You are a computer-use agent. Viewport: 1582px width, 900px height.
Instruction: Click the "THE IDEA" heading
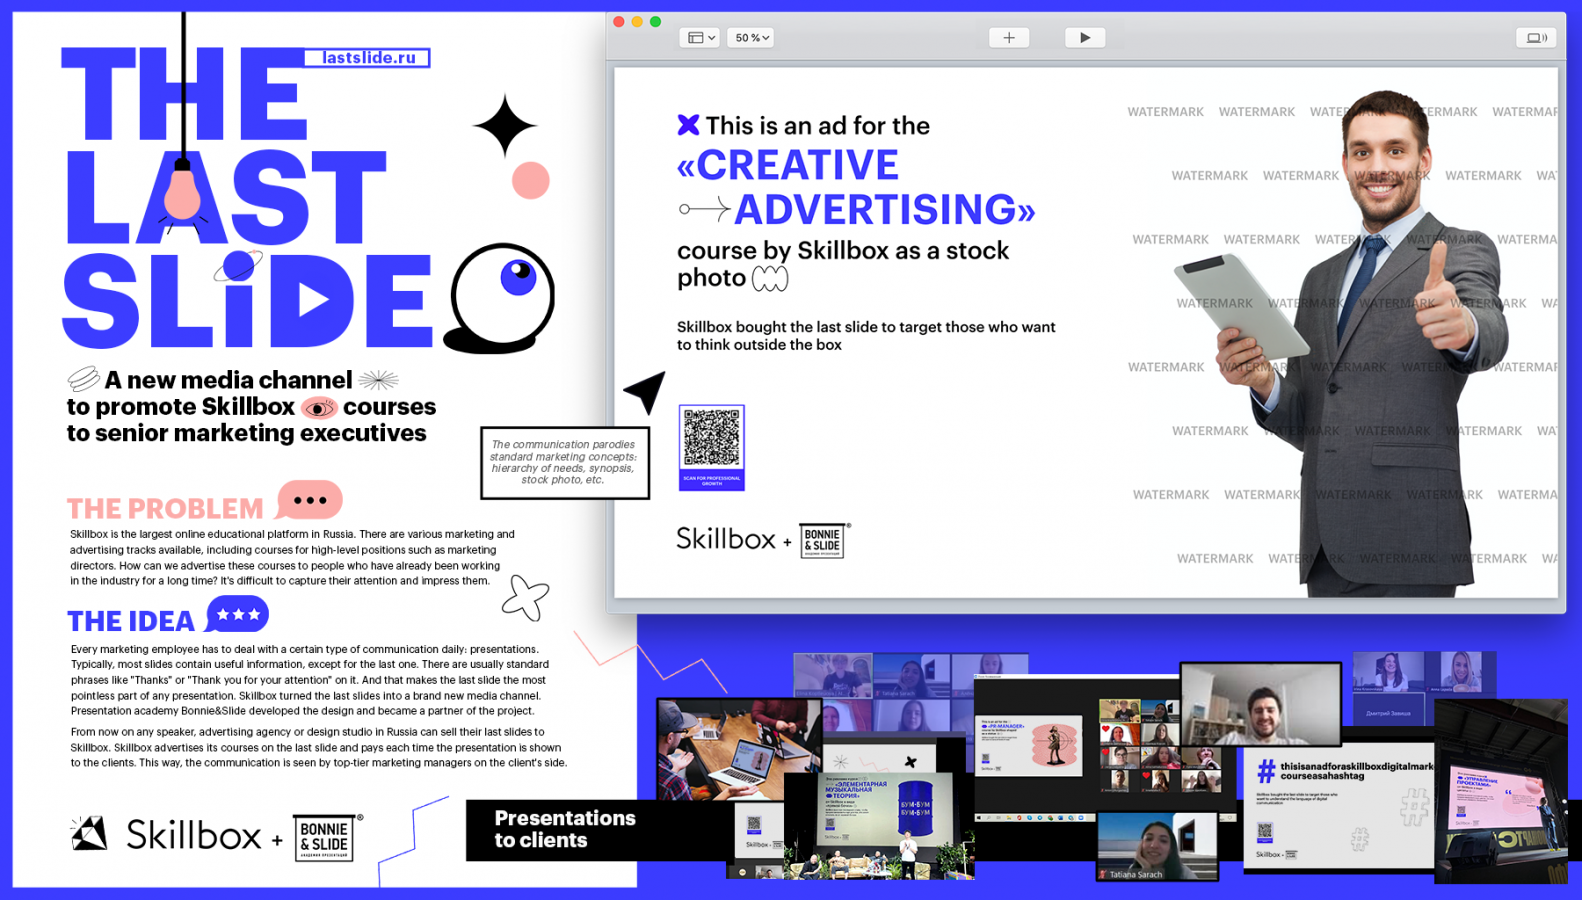131,621
